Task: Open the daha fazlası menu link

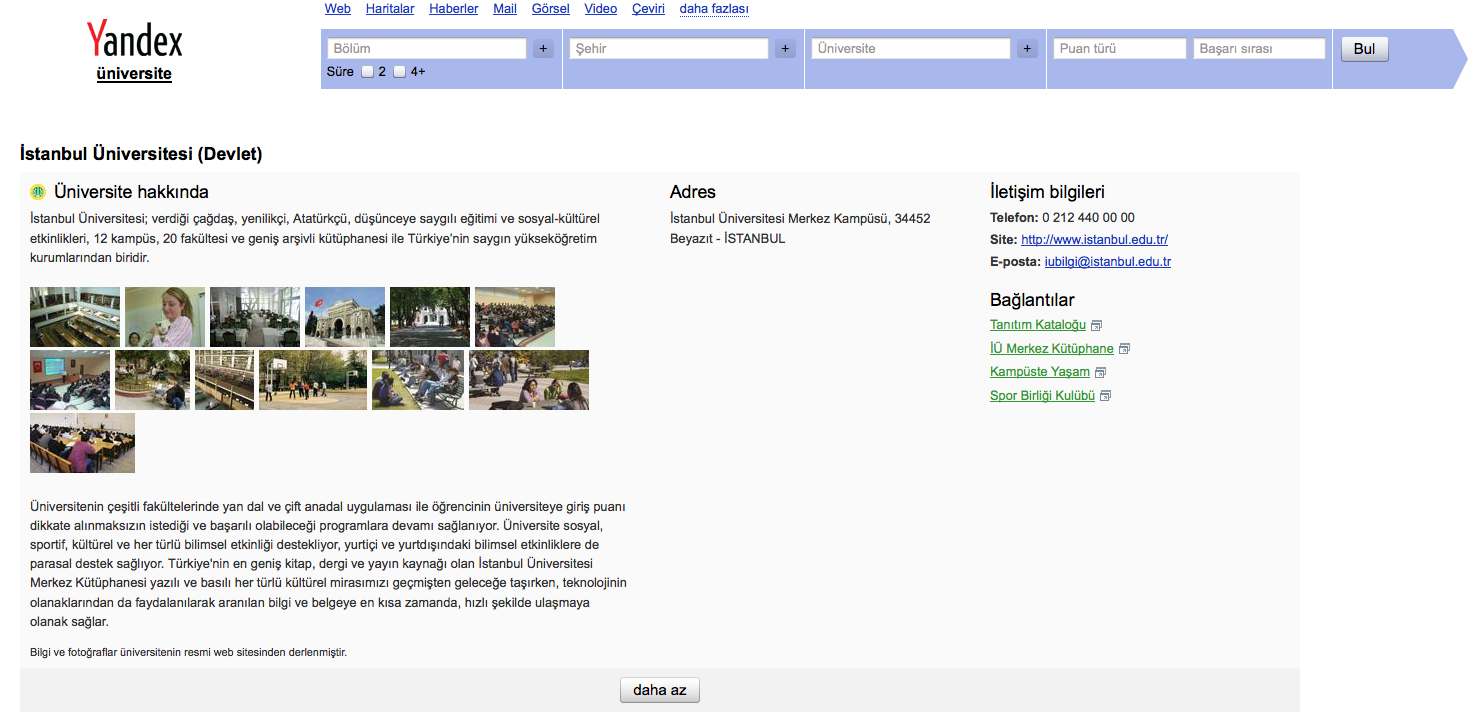Action: click(x=714, y=9)
